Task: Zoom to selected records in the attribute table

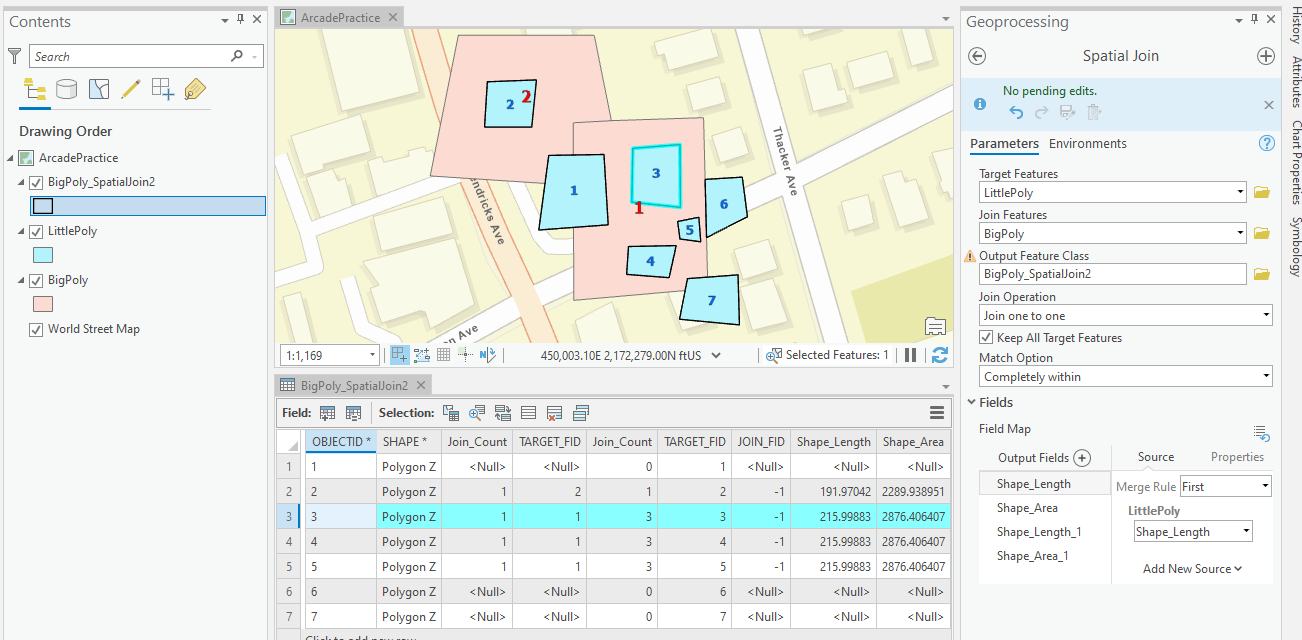Action: click(477, 412)
